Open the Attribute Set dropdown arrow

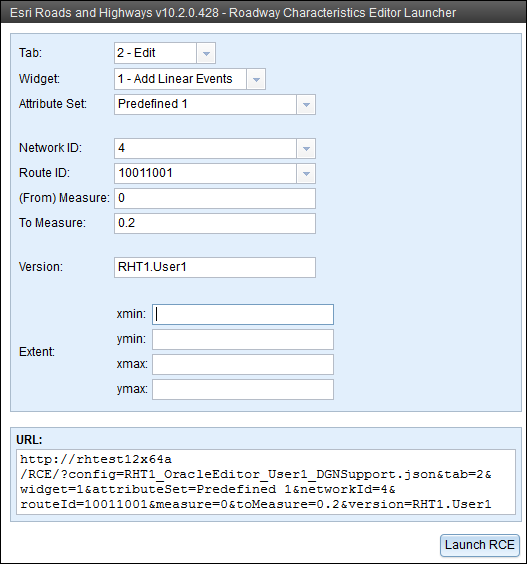point(306,105)
